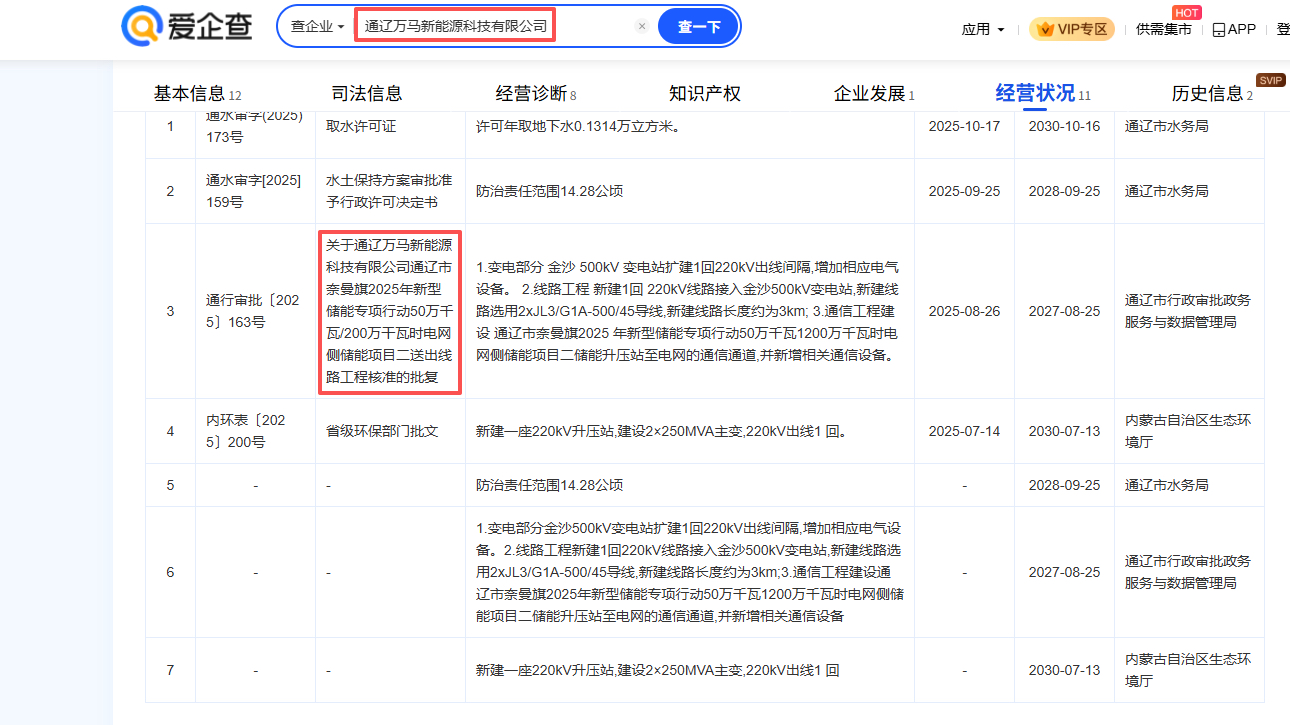
Task: Click row number 6 cell
Action: click(170, 572)
